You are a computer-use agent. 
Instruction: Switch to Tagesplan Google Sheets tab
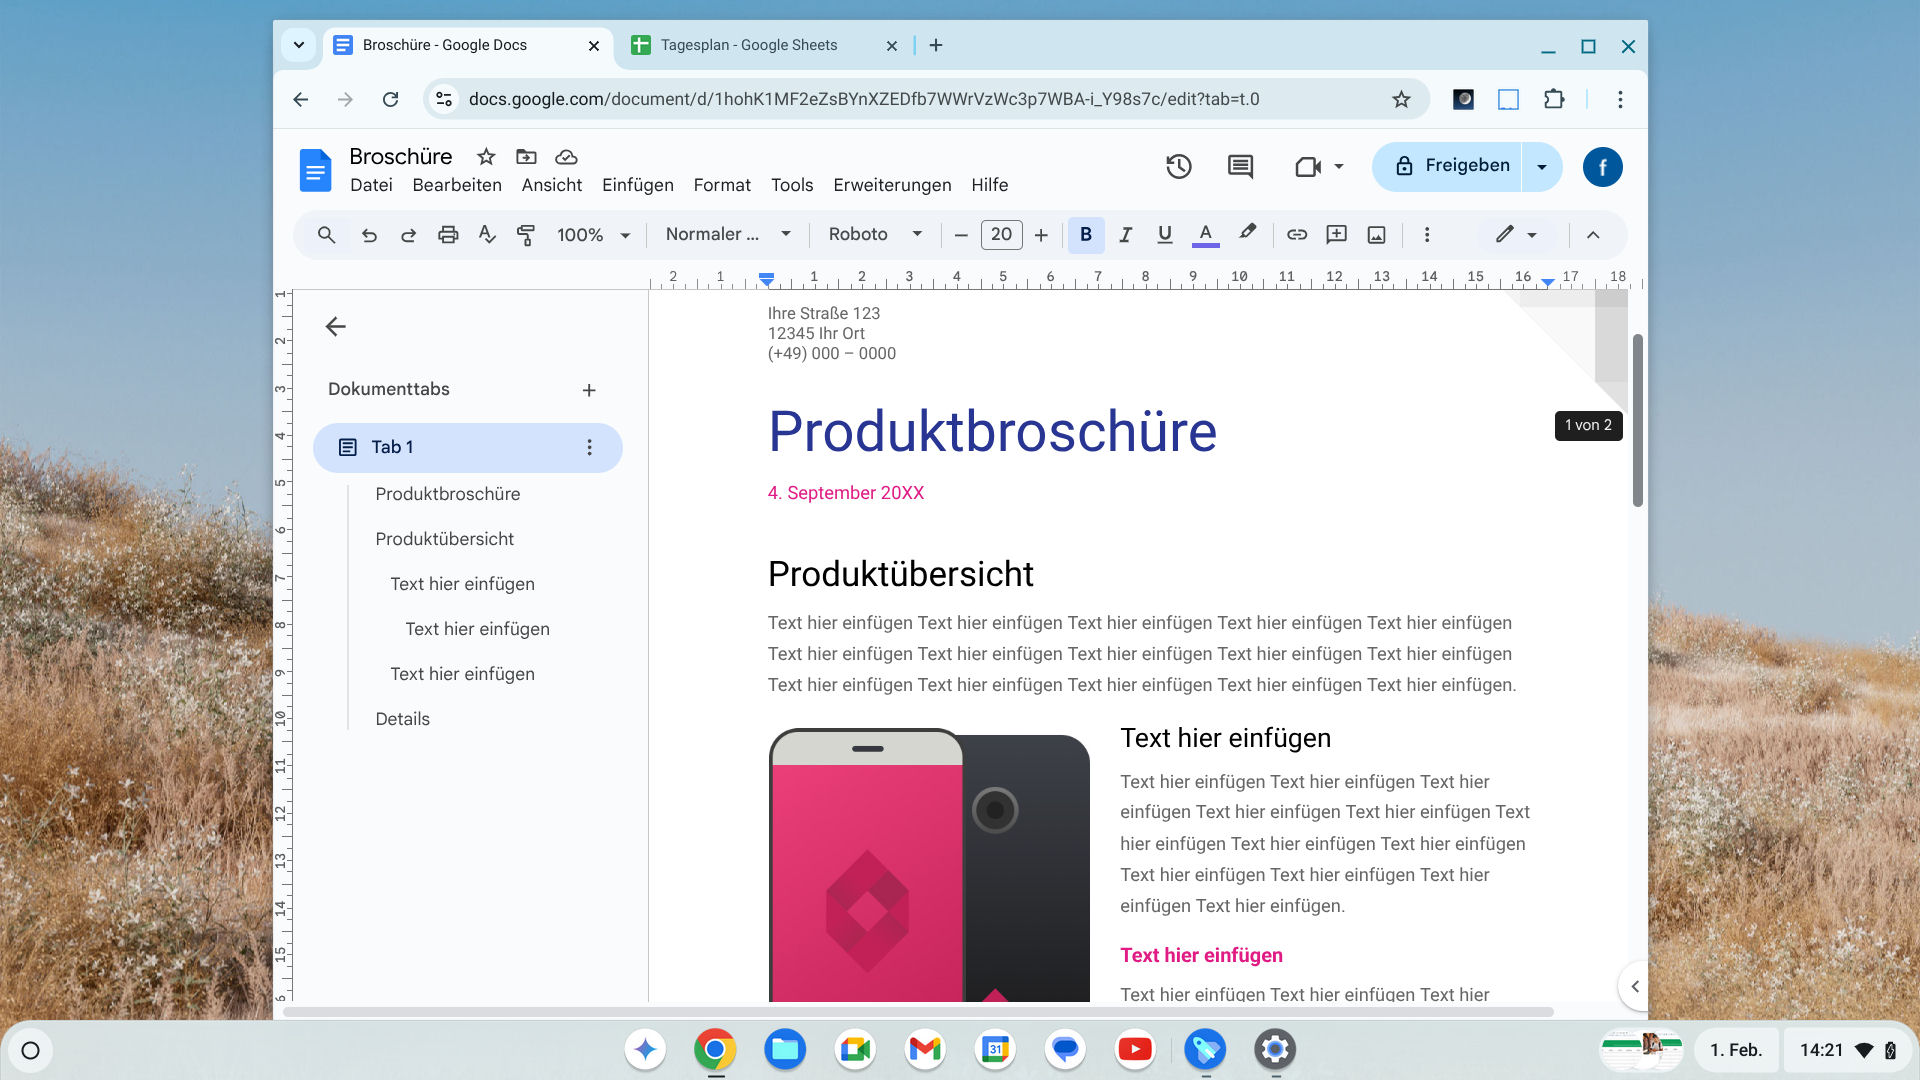tap(749, 45)
